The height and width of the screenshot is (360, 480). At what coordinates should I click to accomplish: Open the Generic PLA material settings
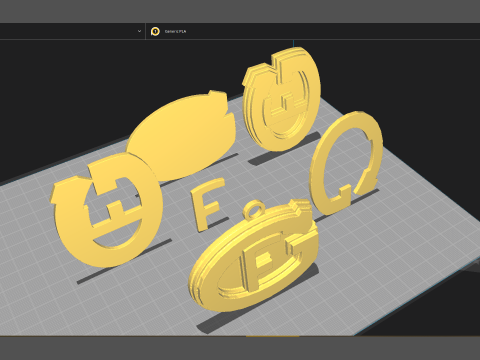click(x=175, y=31)
